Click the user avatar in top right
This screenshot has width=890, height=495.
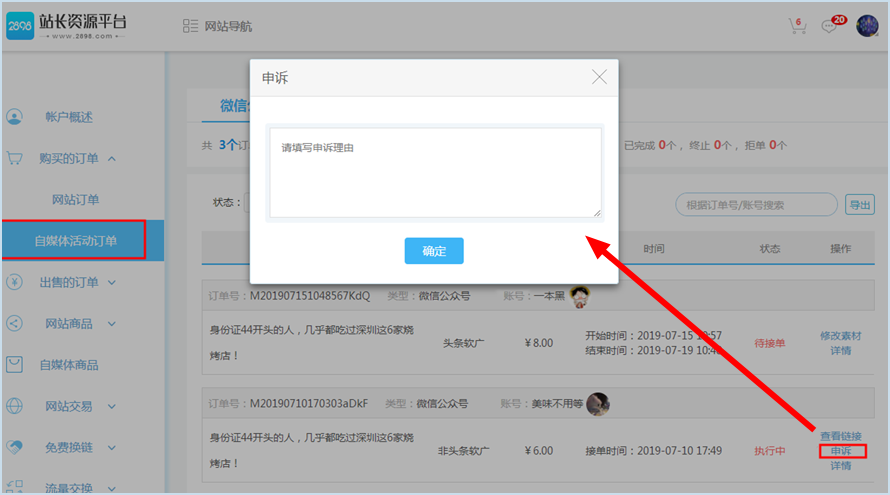click(867, 26)
